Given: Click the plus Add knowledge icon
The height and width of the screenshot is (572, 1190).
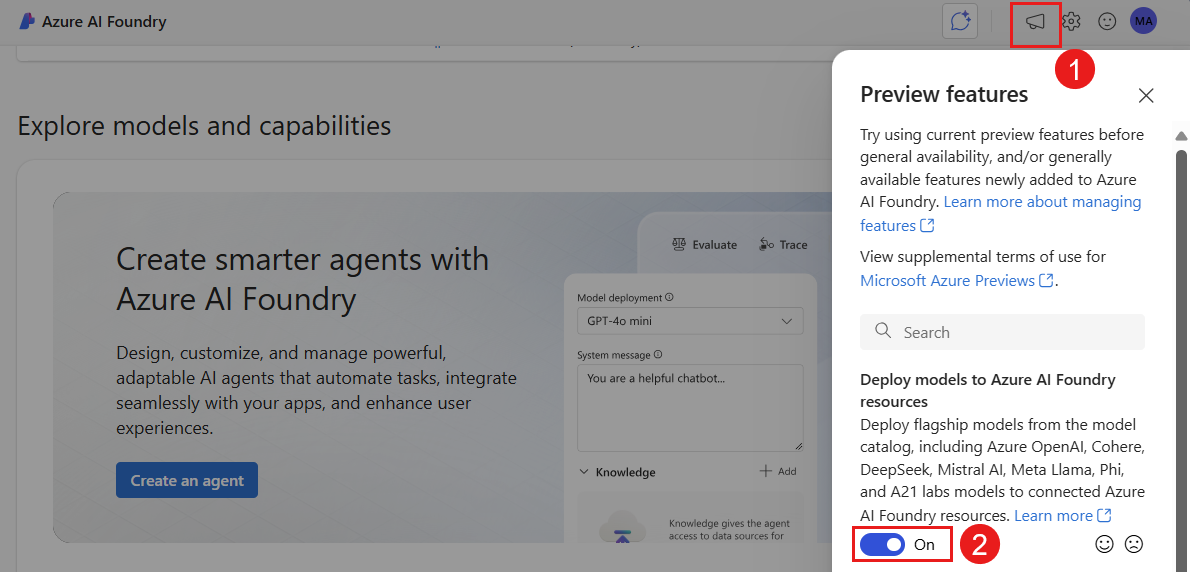Looking at the screenshot, I should point(766,471).
